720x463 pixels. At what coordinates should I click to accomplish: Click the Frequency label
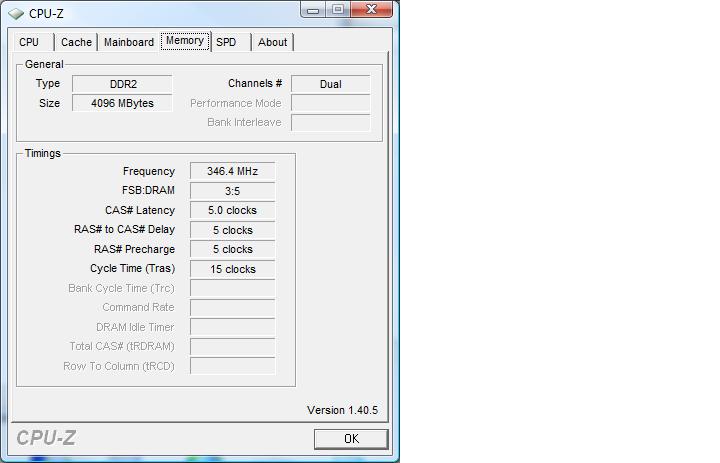click(x=149, y=171)
